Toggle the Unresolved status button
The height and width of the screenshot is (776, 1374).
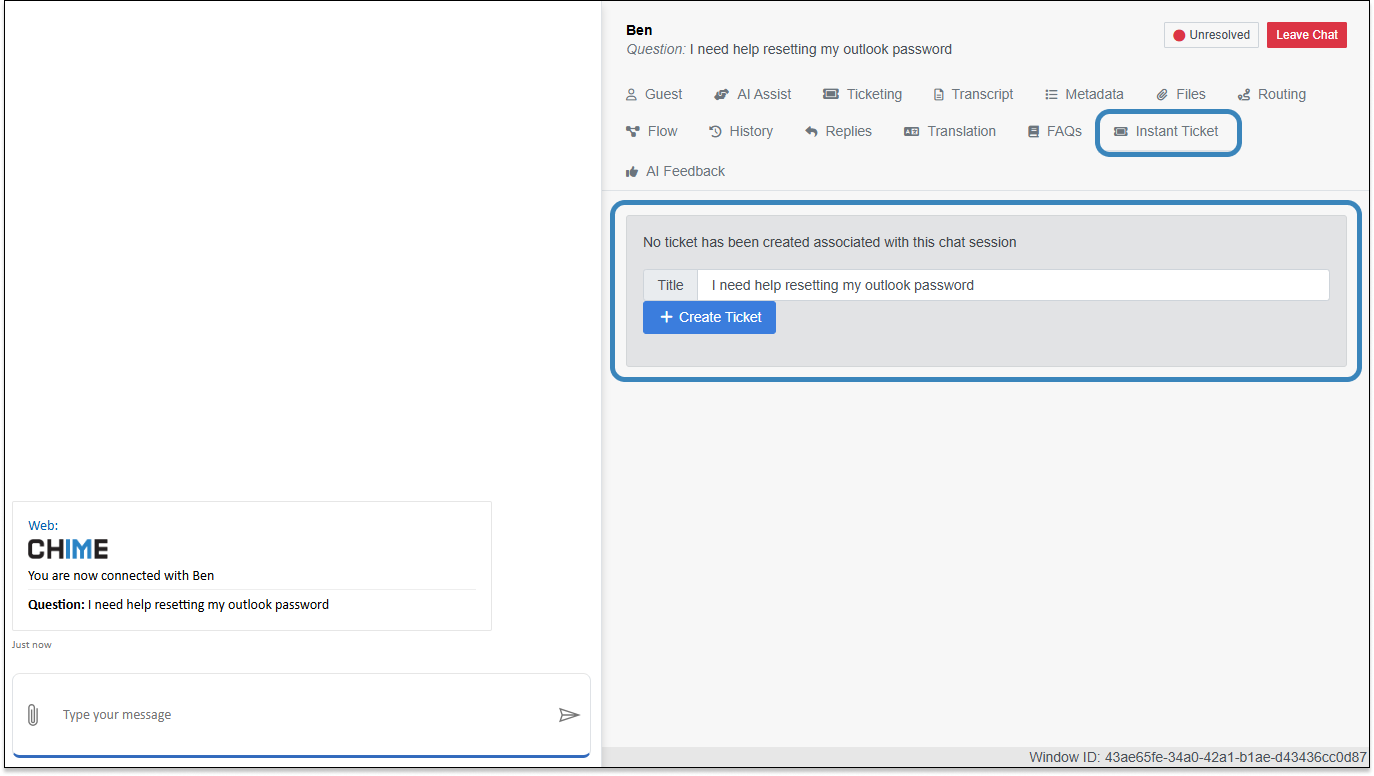coord(1211,35)
